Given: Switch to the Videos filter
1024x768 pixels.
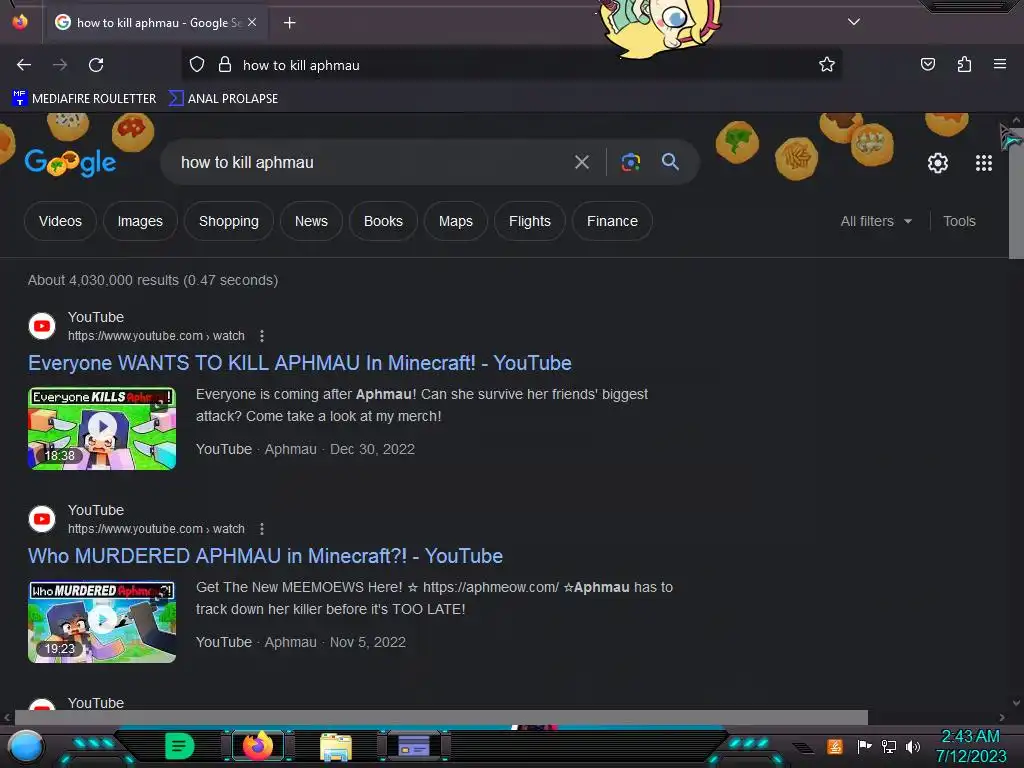Looking at the screenshot, I should pyautogui.click(x=60, y=221).
